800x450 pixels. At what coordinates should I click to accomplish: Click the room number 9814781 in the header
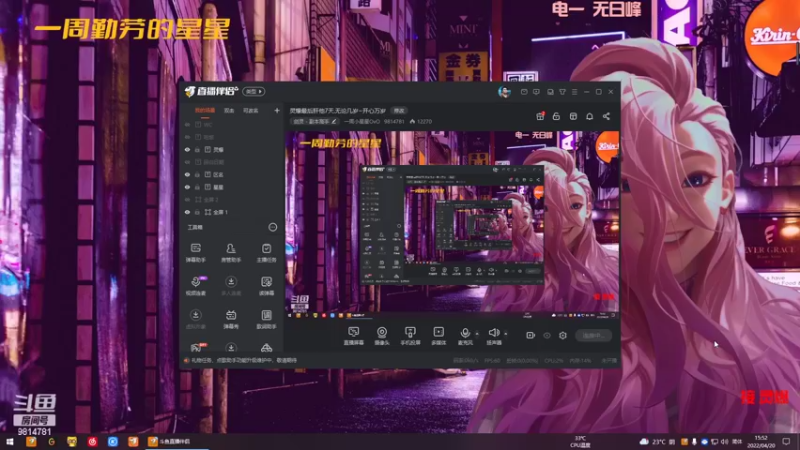pos(394,121)
